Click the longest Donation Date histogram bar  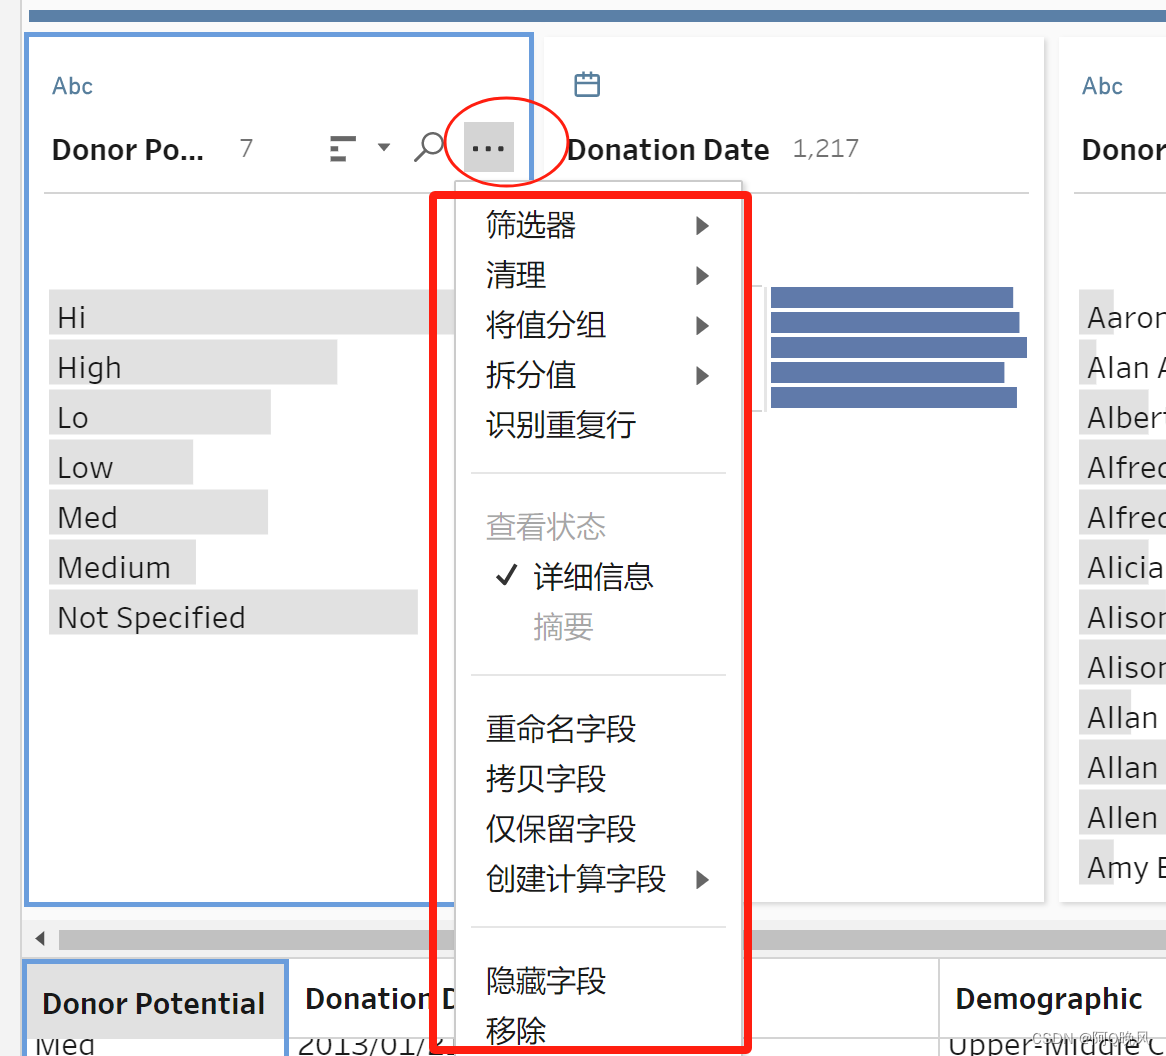pyautogui.click(x=898, y=347)
